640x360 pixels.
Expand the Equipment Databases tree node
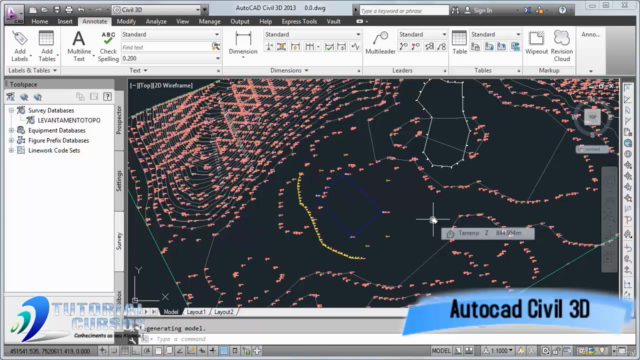coord(11,130)
